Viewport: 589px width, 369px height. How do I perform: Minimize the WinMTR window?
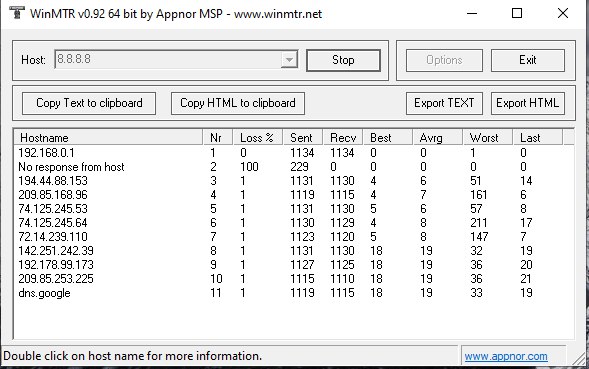click(x=472, y=14)
